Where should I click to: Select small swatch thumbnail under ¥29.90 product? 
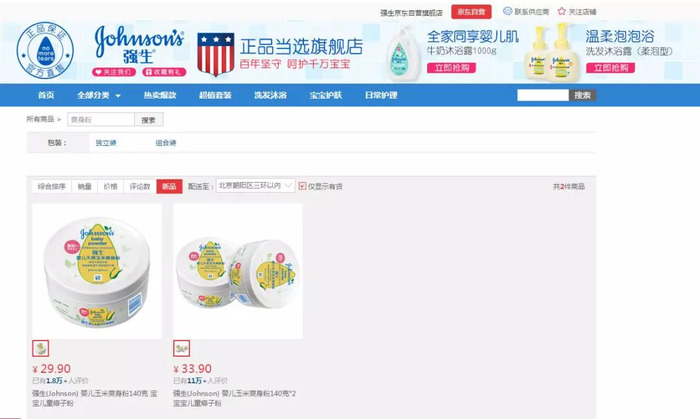tap(41, 348)
